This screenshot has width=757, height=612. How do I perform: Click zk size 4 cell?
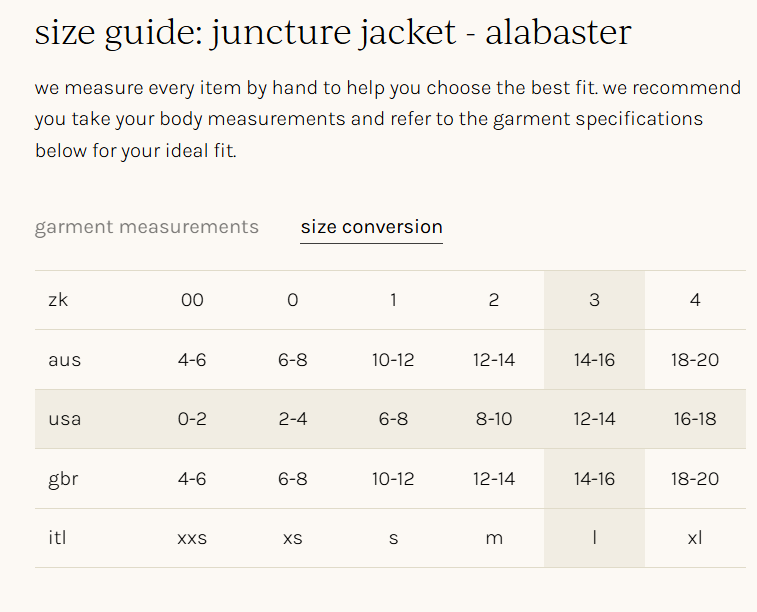coord(695,300)
